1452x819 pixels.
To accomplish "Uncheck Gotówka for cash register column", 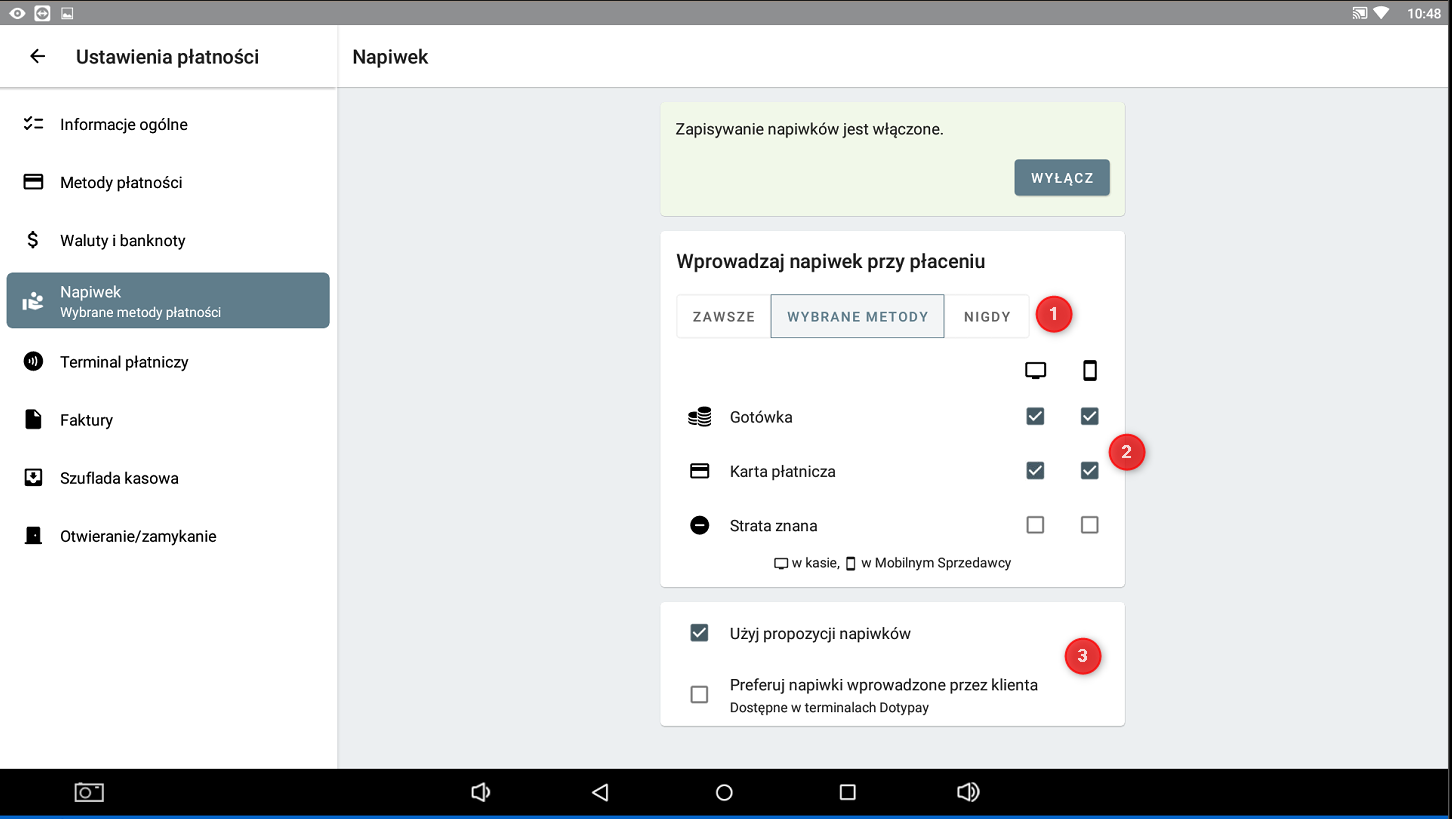I will pos(1035,417).
